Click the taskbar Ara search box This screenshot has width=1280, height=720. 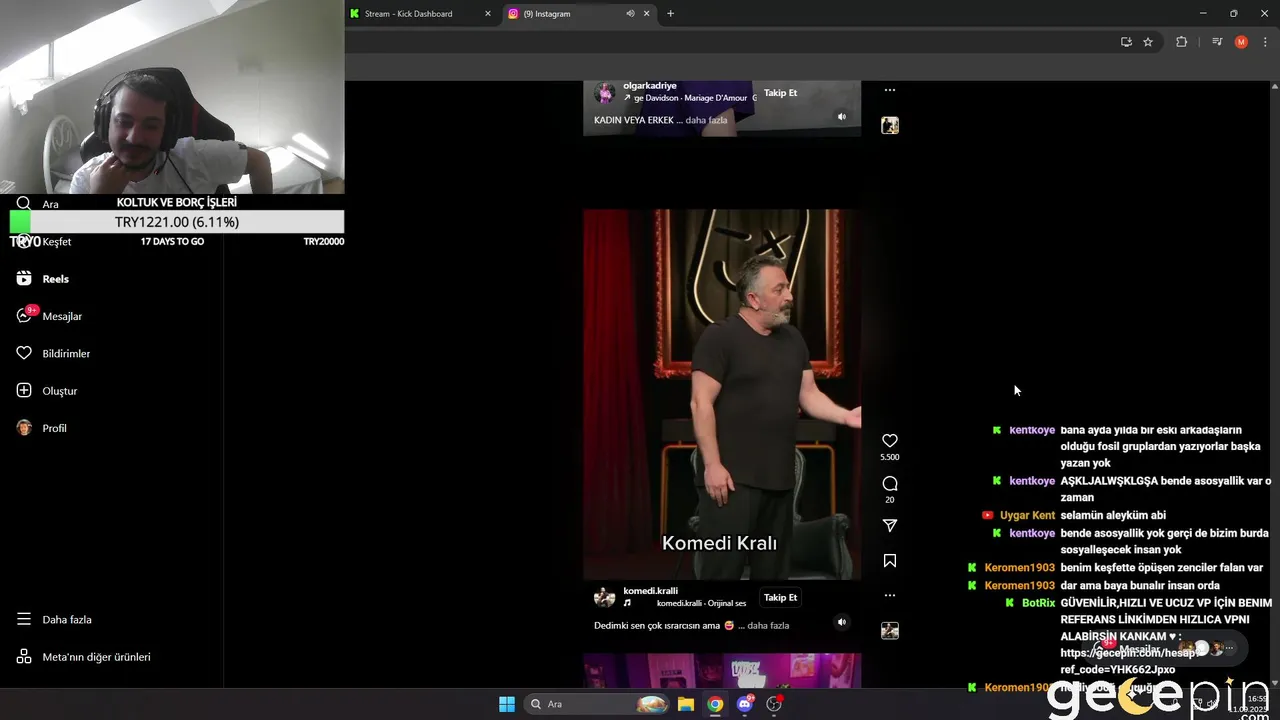pos(598,704)
